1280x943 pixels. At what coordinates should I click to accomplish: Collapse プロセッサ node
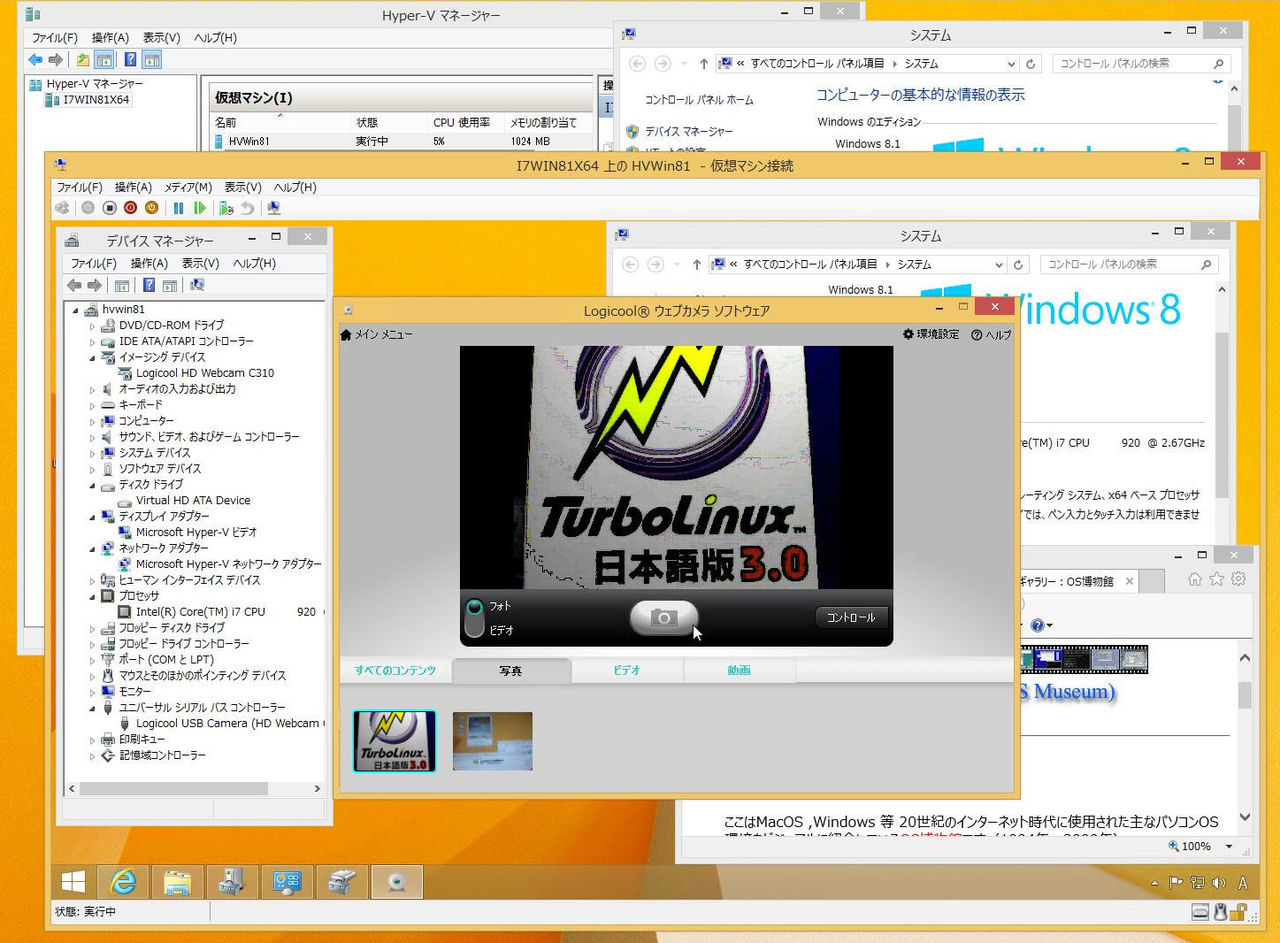click(x=93, y=596)
